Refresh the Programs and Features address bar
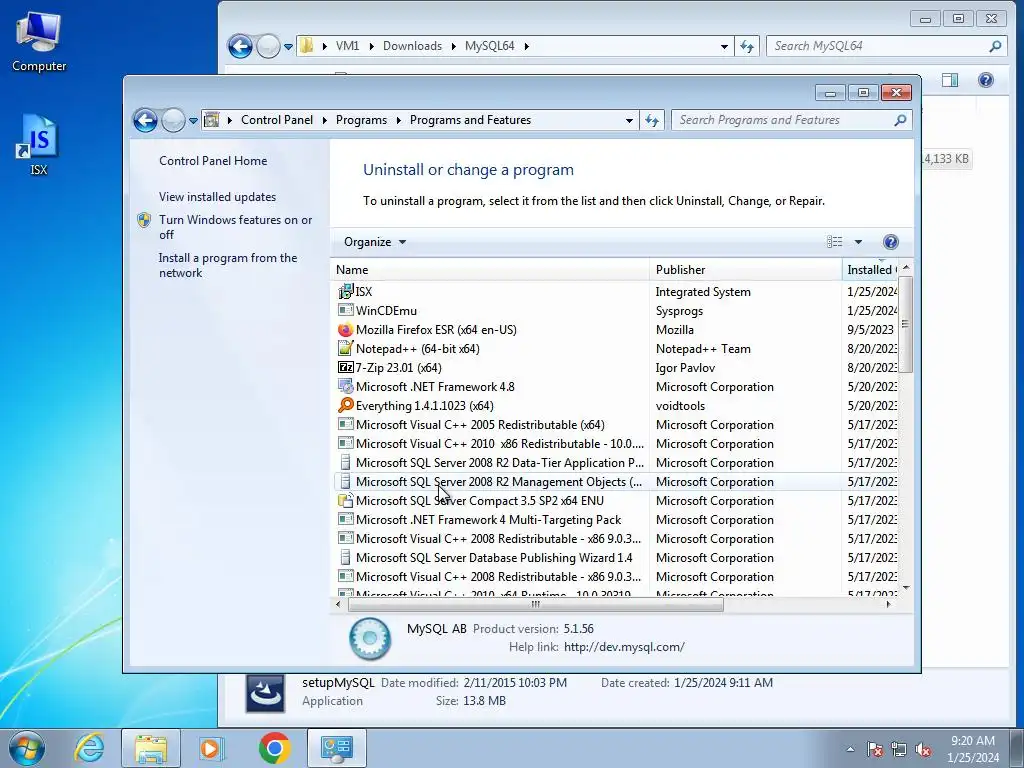The width and height of the screenshot is (1024, 768). [x=652, y=120]
